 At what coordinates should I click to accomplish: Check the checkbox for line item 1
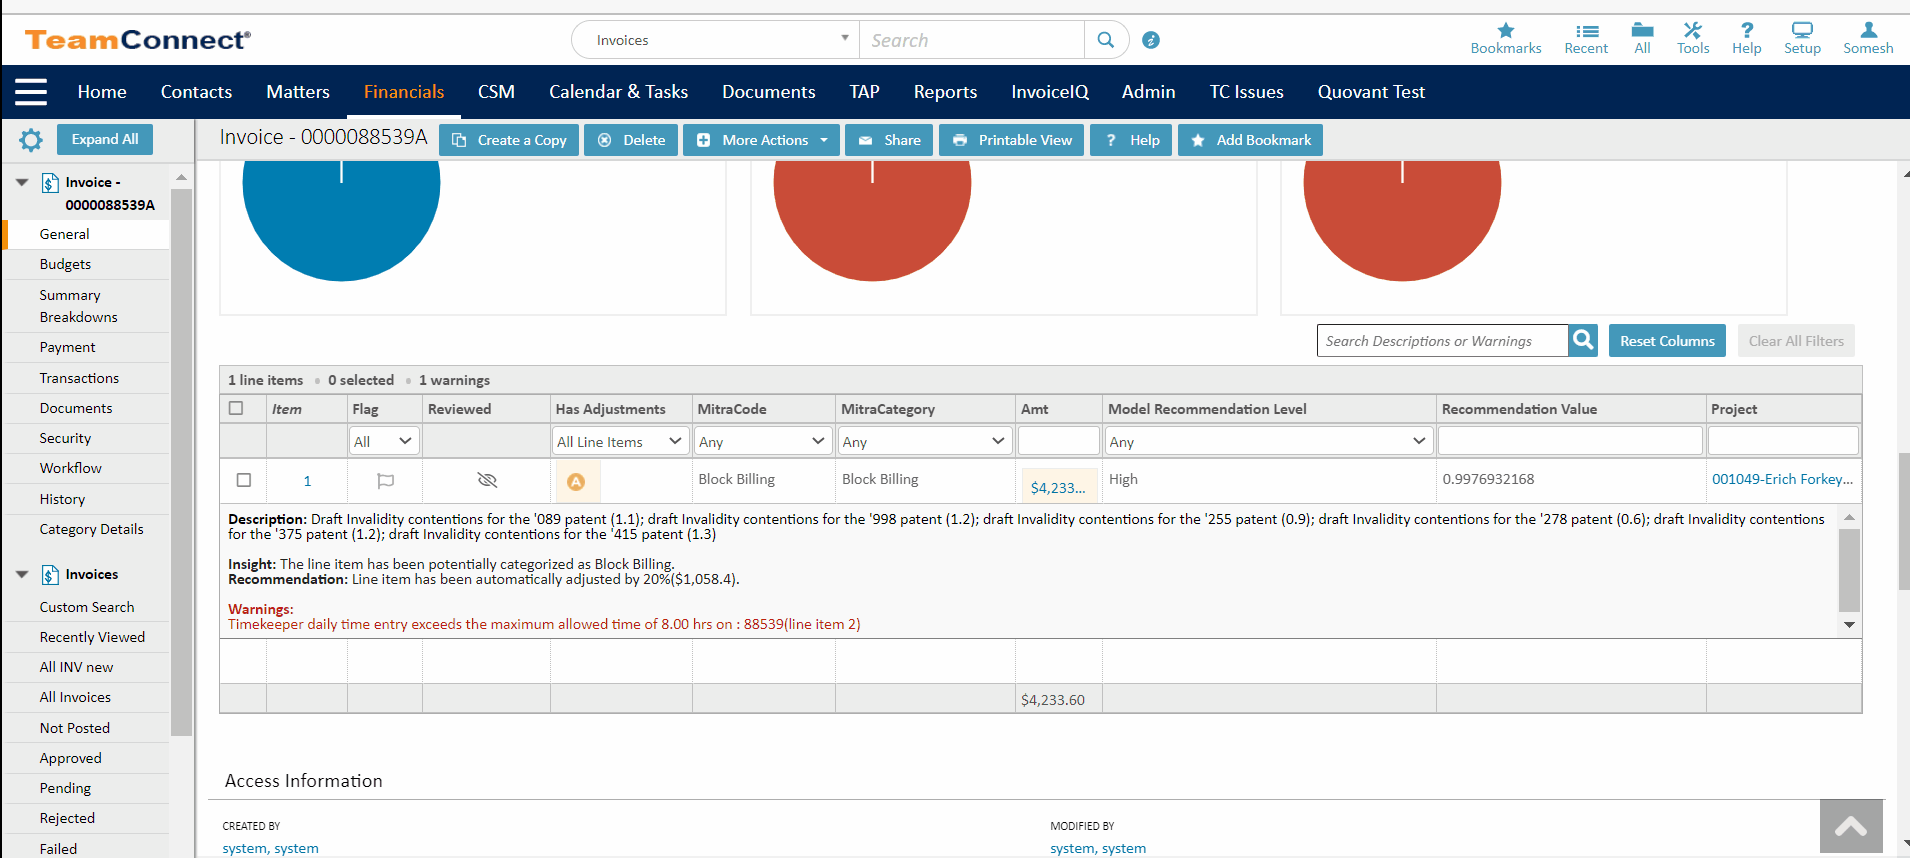pyautogui.click(x=244, y=480)
